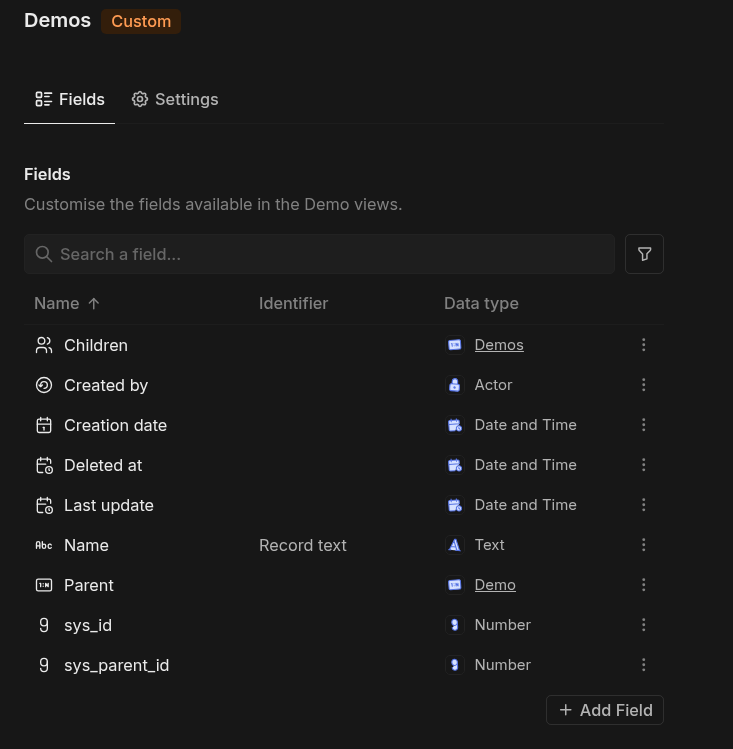Screen dimensions: 733x749
Task: Follow the Demos data type link
Action: tap(499, 345)
